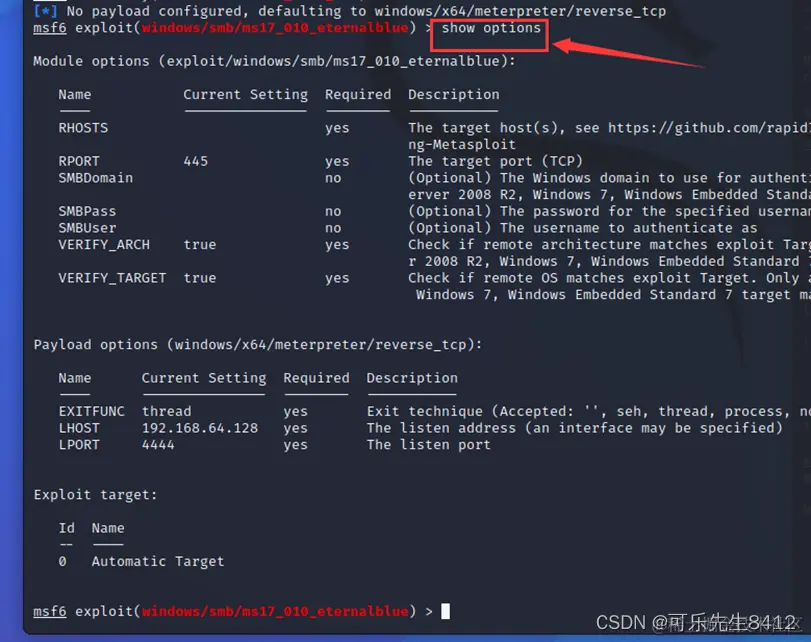
Task: Click the Current Setting header in payload table
Action: (x=204, y=378)
